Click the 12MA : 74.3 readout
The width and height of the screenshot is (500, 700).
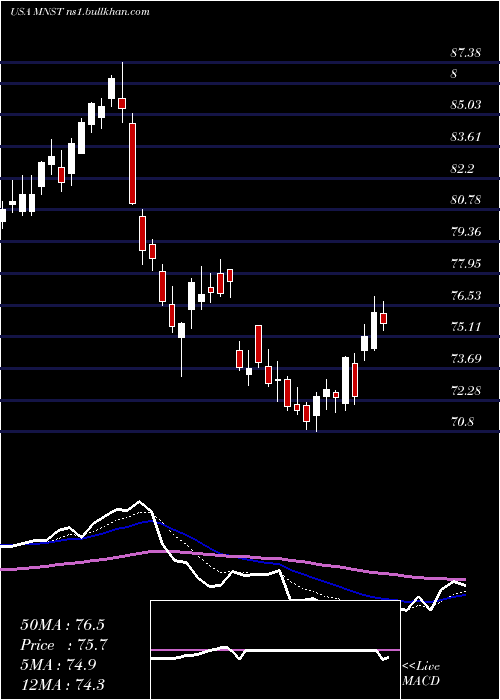tap(64, 685)
